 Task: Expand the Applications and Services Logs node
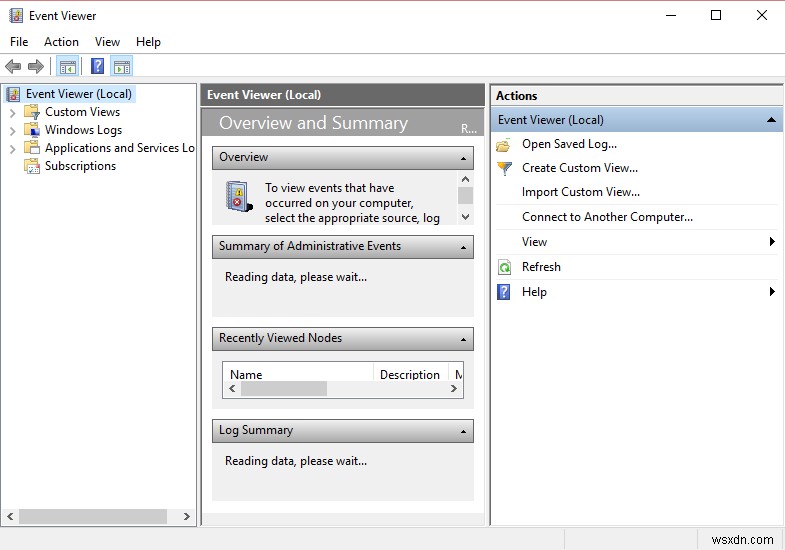[13, 149]
